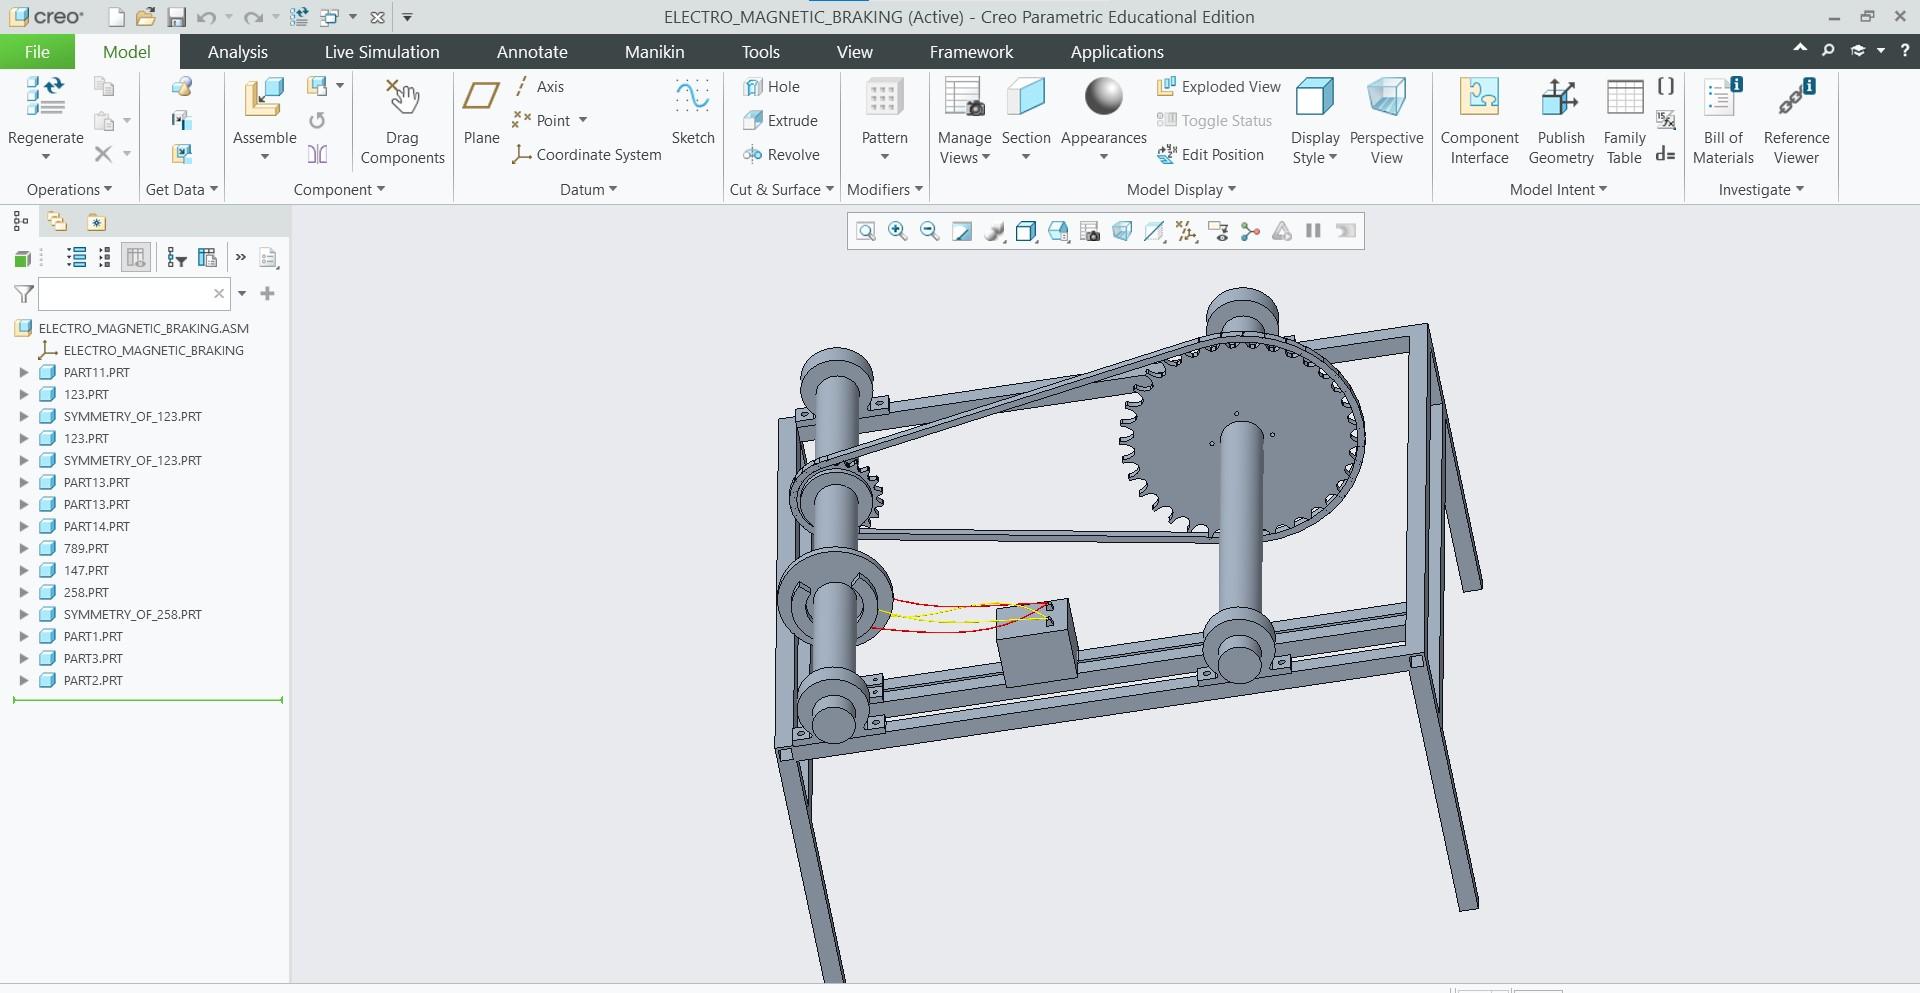Toggle Perspective View on
This screenshot has width=1920, height=993.
click(1386, 120)
